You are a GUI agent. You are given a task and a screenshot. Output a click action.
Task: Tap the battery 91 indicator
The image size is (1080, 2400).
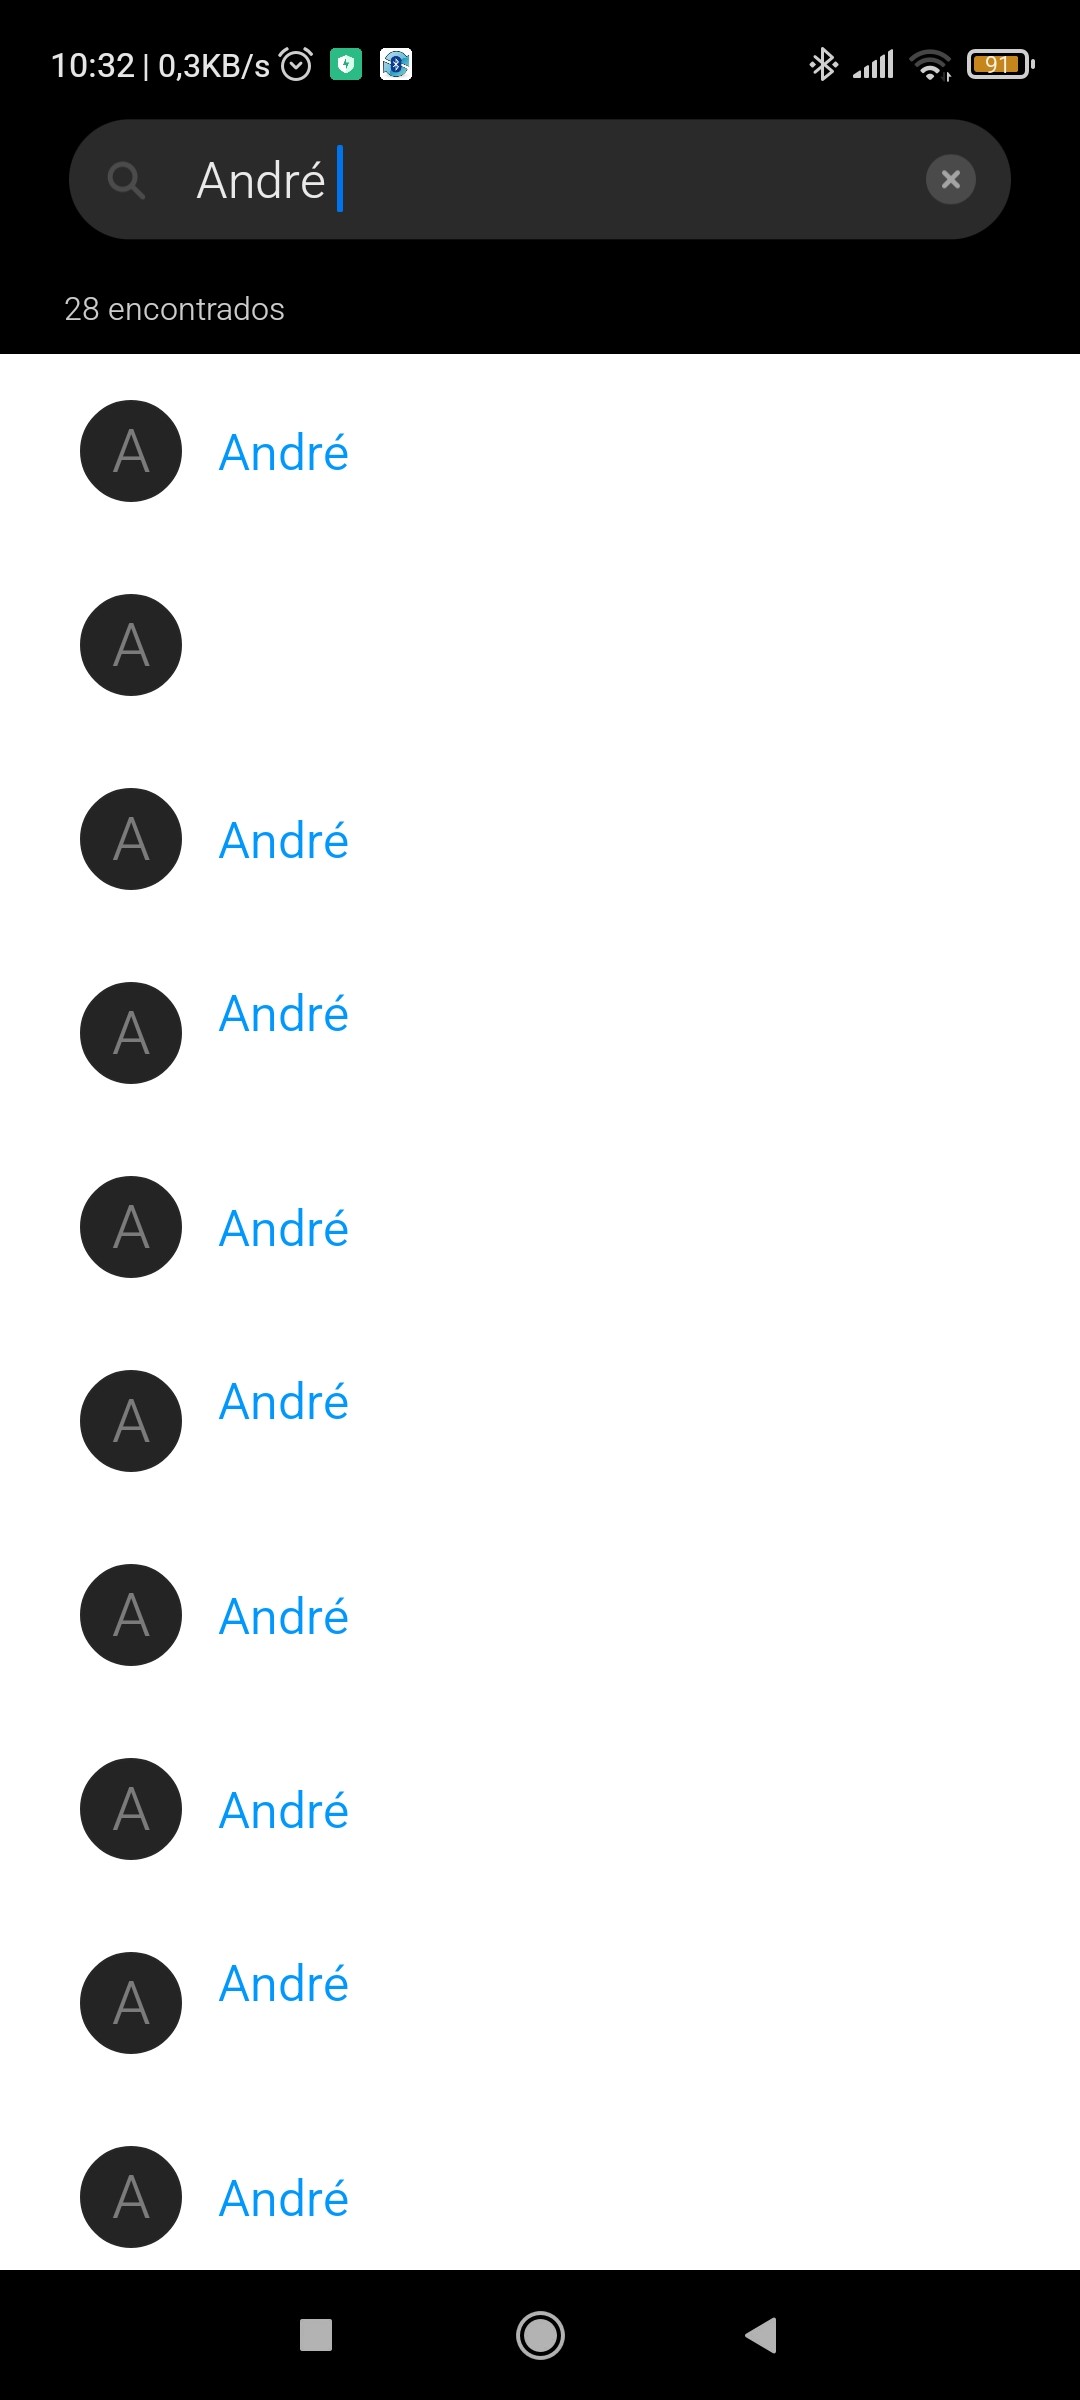[999, 65]
